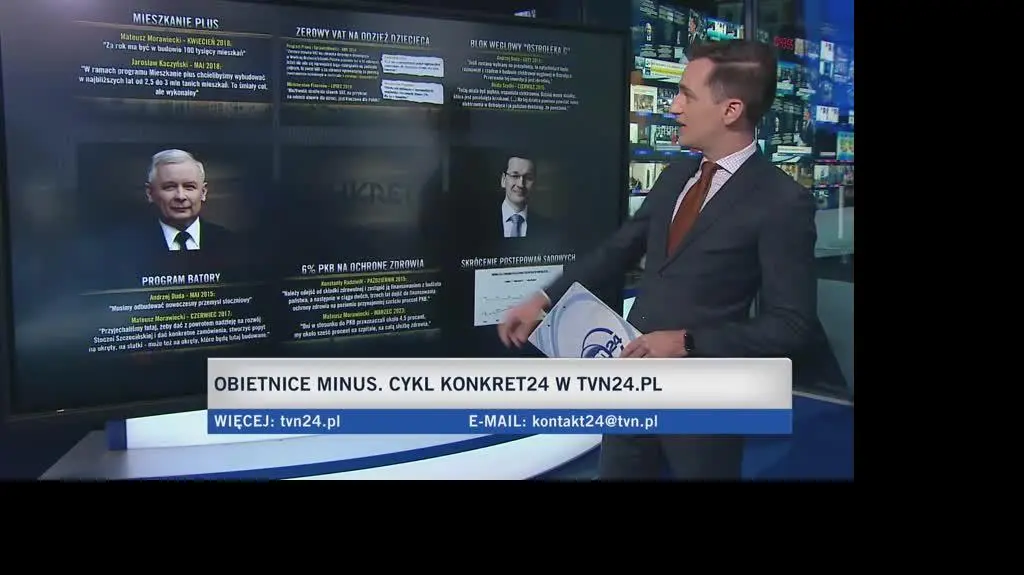Image resolution: width=1024 pixels, height=575 pixels.
Task: Click the video wall behind the presenter
Action: coord(800,100)
